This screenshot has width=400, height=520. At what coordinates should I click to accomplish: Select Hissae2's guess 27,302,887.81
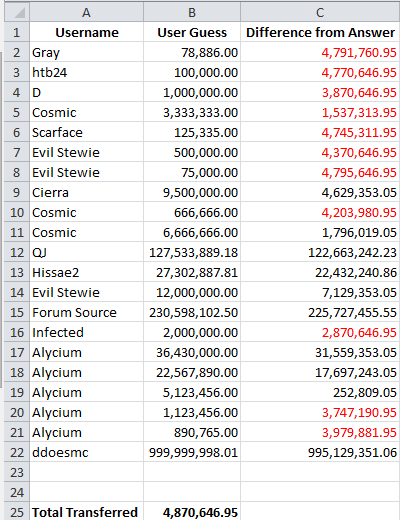point(192,272)
